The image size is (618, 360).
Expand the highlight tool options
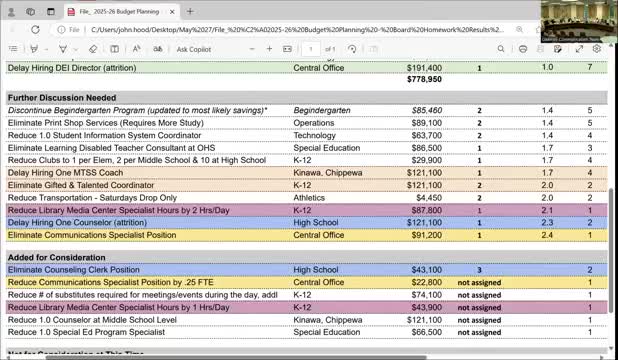[46, 49]
